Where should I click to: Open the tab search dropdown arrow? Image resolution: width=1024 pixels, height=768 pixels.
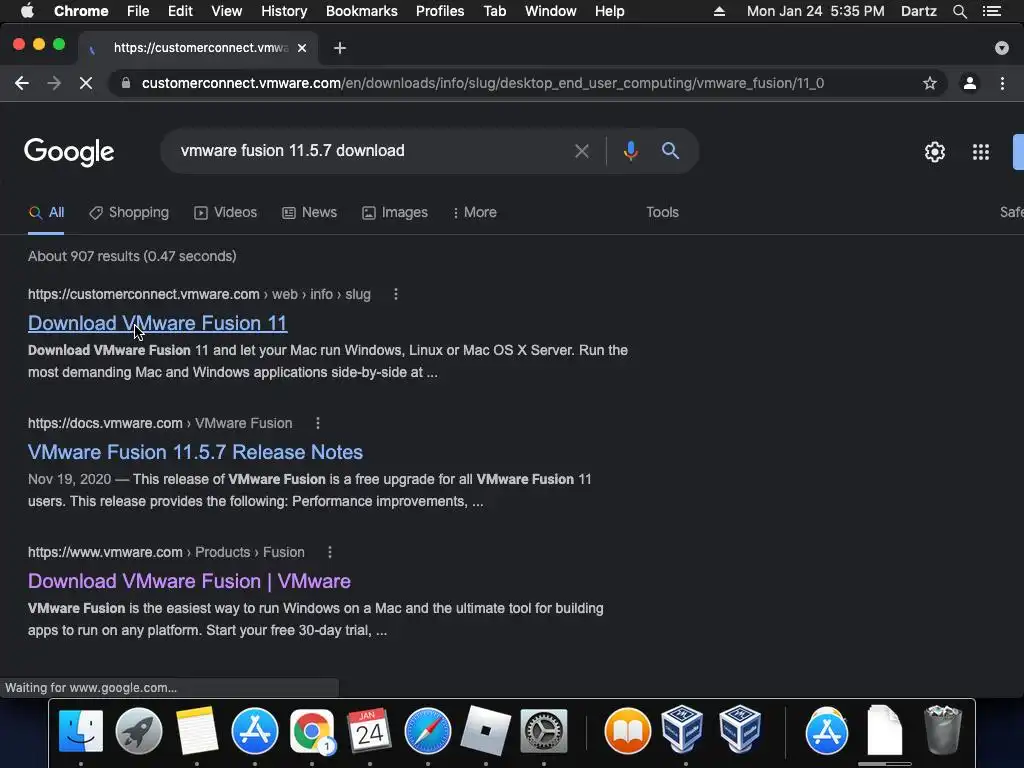[x=1001, y=48]
